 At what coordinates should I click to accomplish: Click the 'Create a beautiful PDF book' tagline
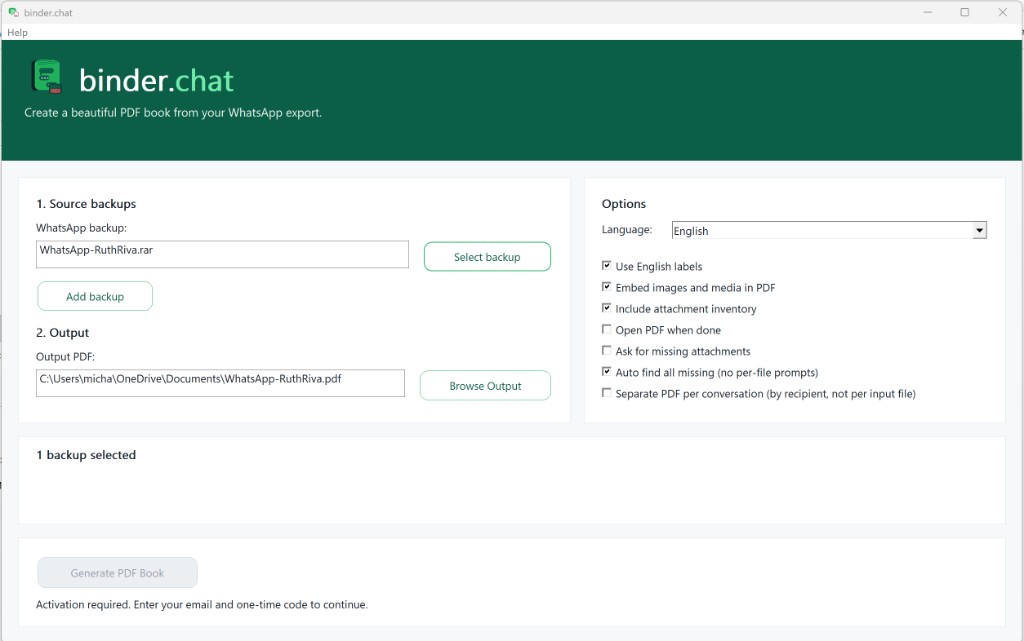point(173,112)
